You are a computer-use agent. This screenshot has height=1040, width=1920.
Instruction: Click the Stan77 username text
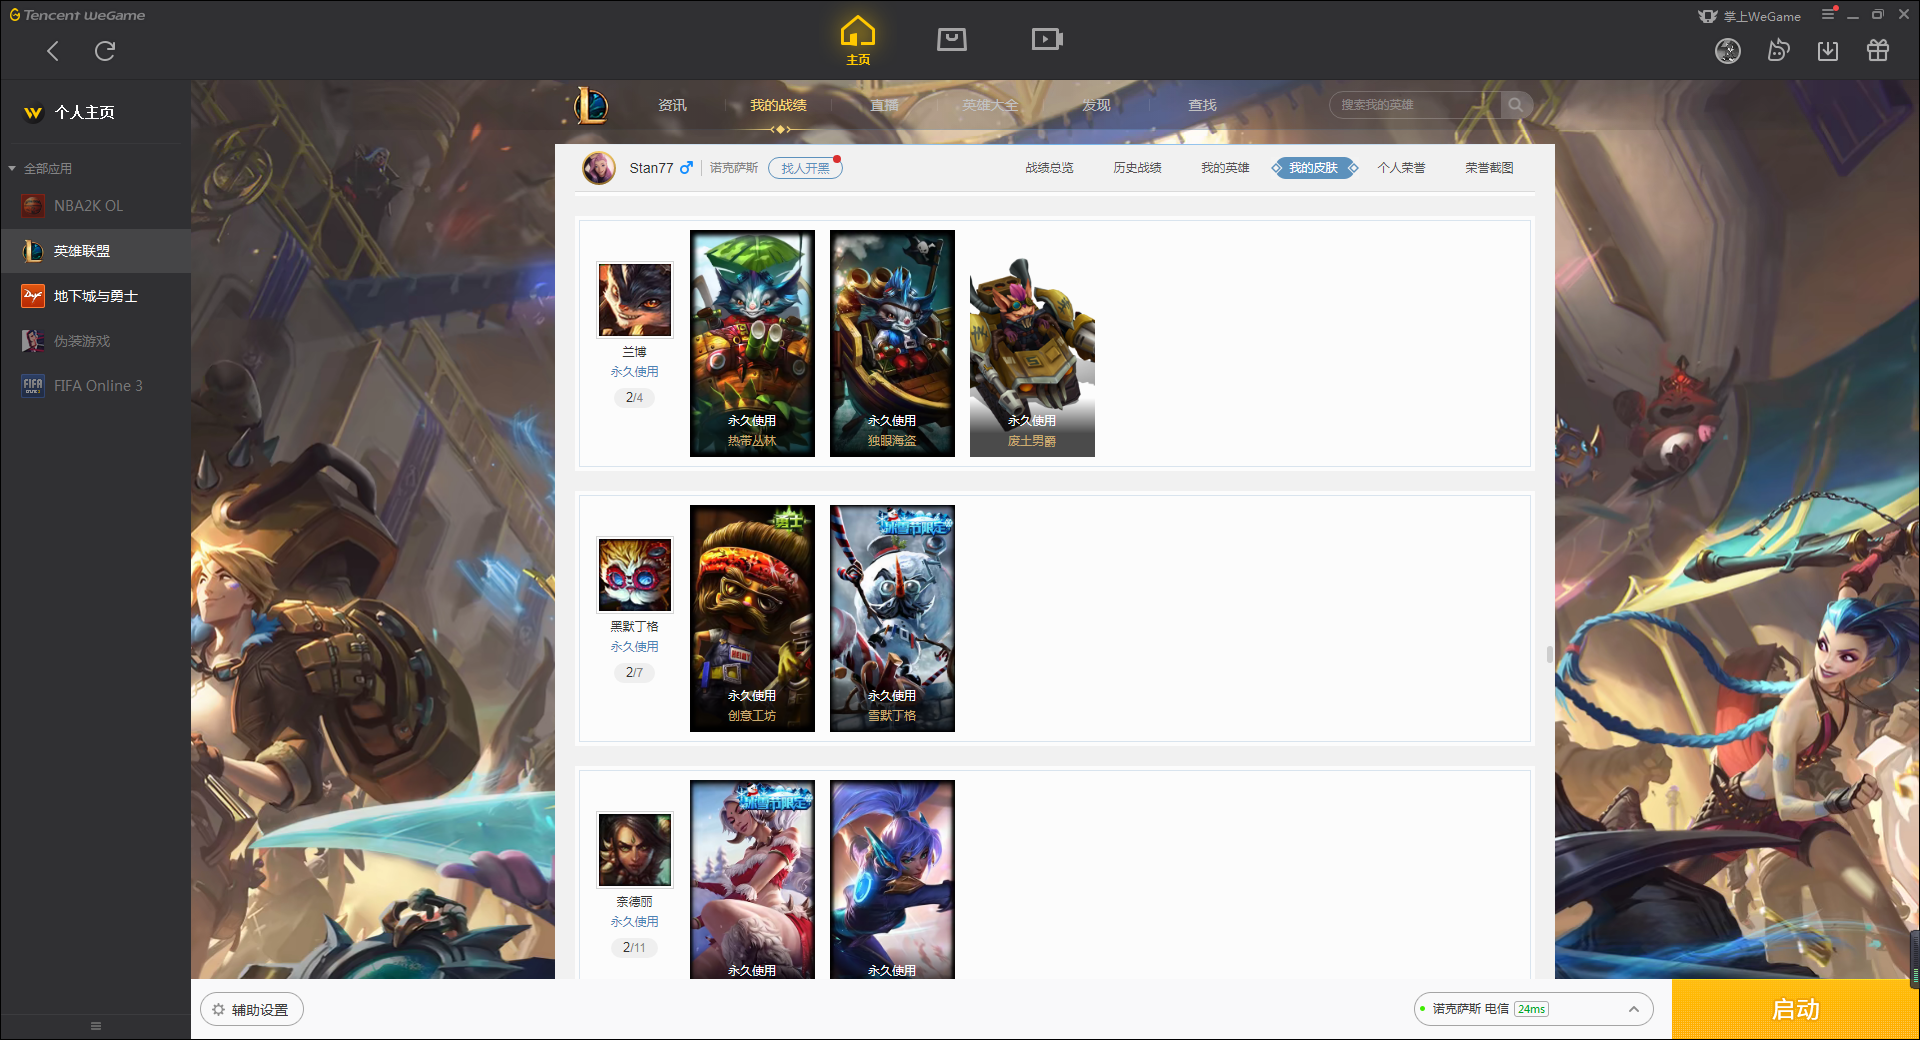651,168
